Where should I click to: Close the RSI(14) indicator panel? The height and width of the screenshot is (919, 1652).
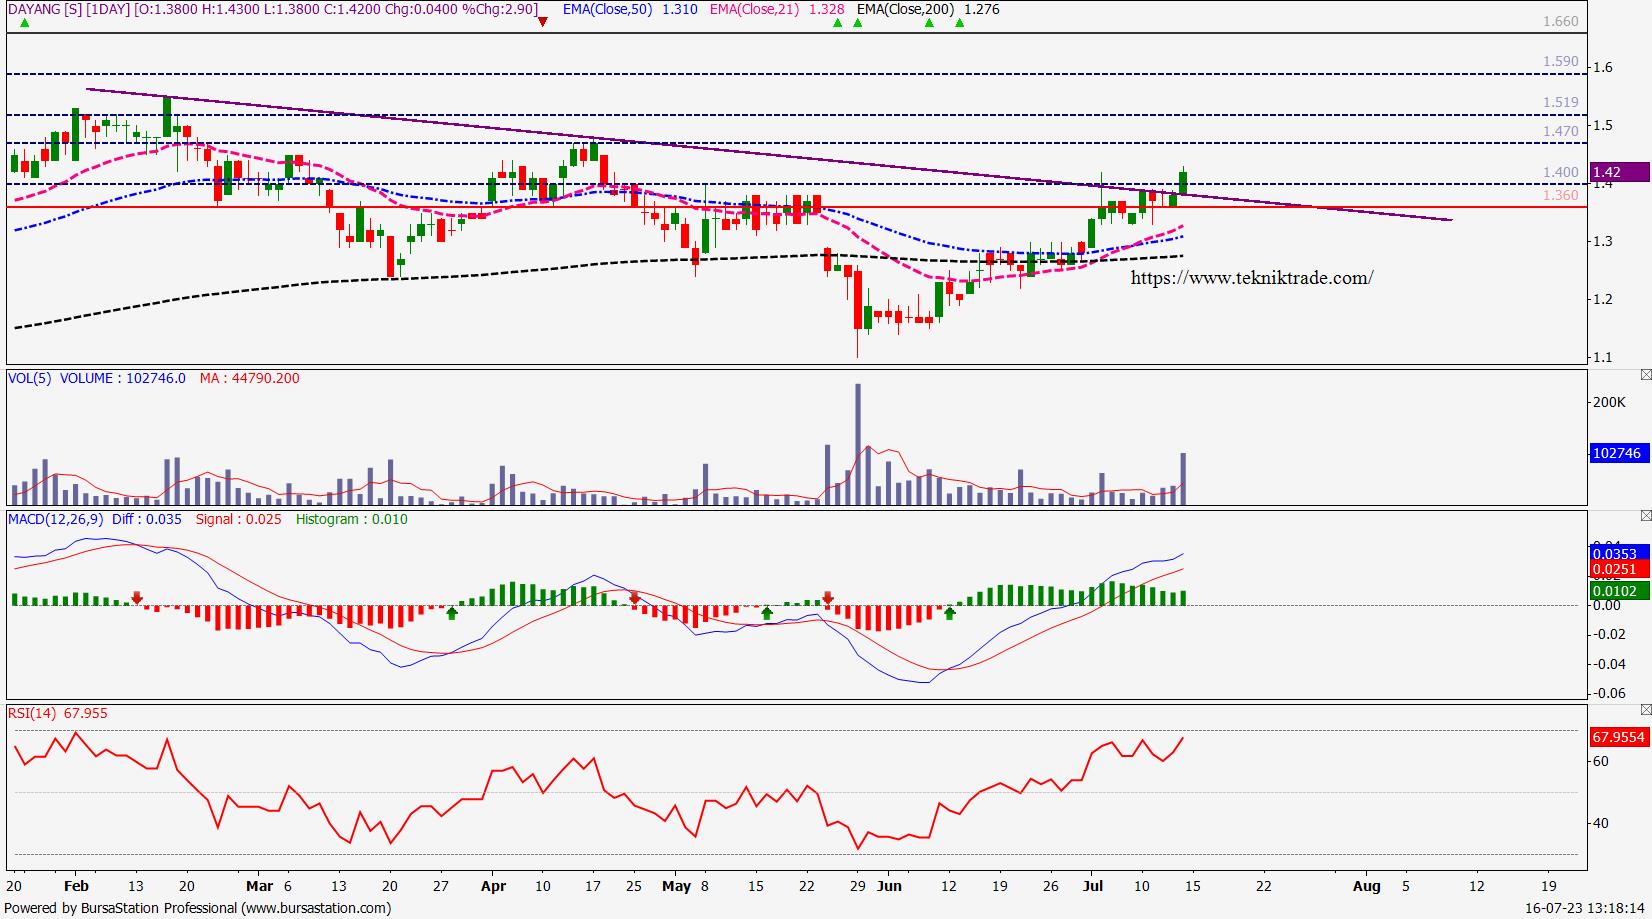(1645, 710)
